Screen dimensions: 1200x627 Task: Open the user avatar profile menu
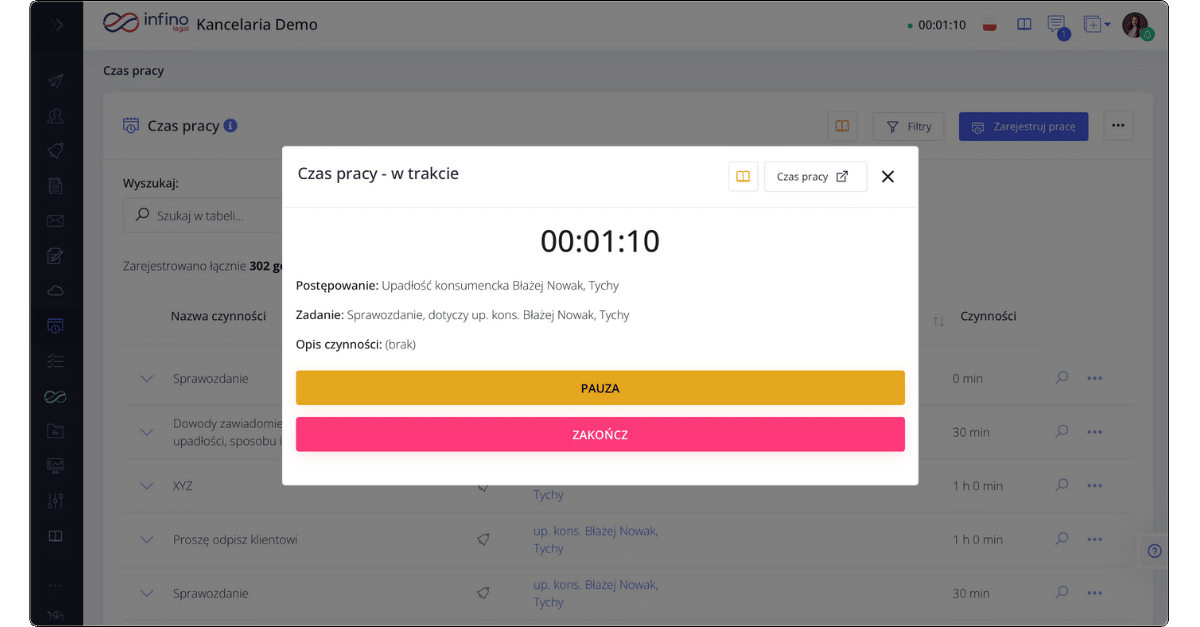[x=1135, y=25]
